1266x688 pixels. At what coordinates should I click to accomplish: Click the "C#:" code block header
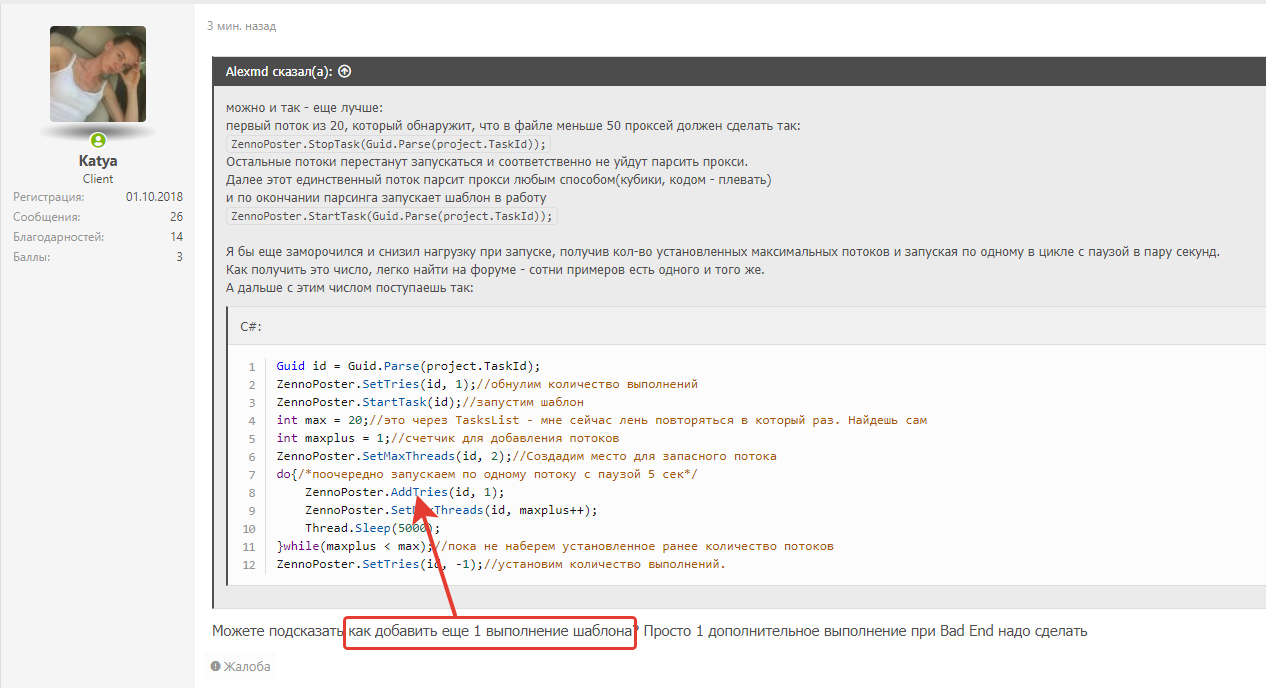251,326
